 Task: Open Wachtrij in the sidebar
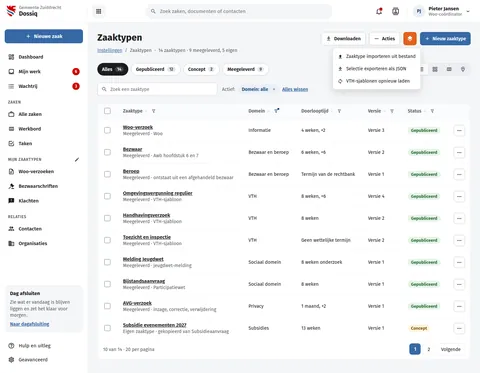point(44,86)
